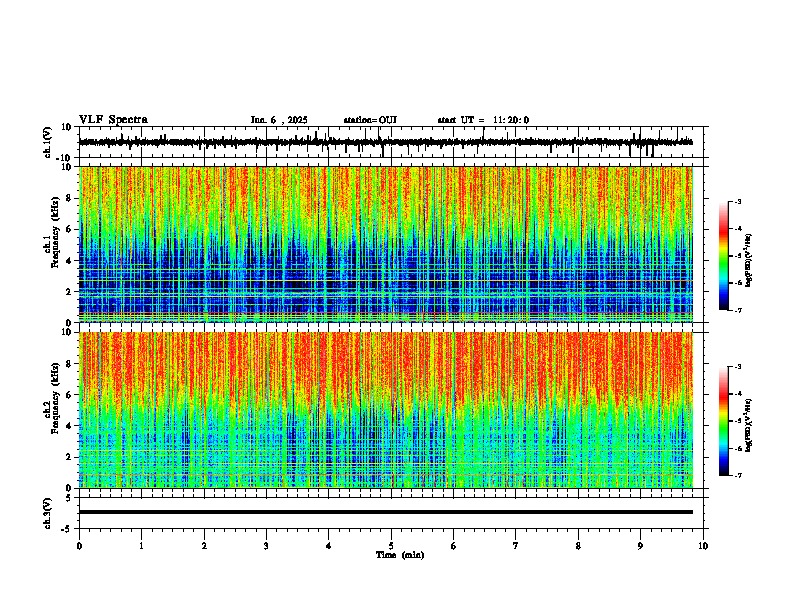Select the "start UT = 11:20:0" text
The height and width of the screenshot is (612, 792).
coord(483,120)
